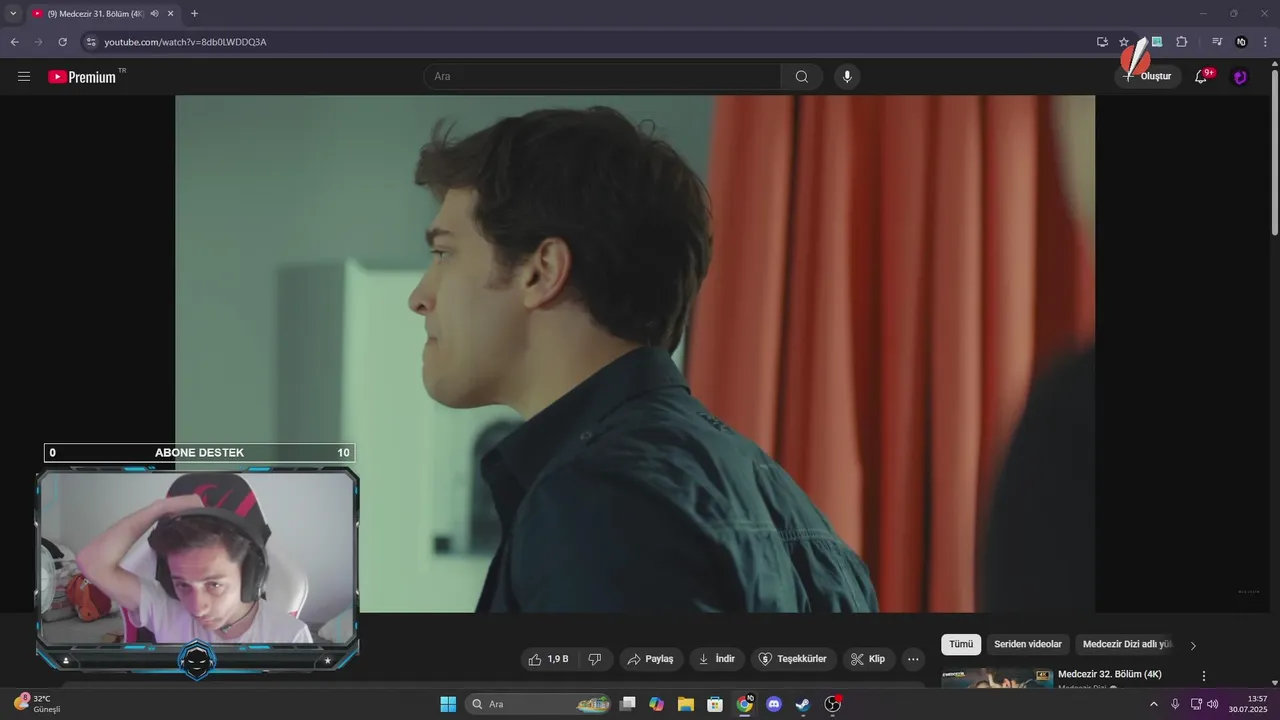This screenshot has width=1280, height=720.
Task: Click the Oluştur create button
Action: point(1148,76)
